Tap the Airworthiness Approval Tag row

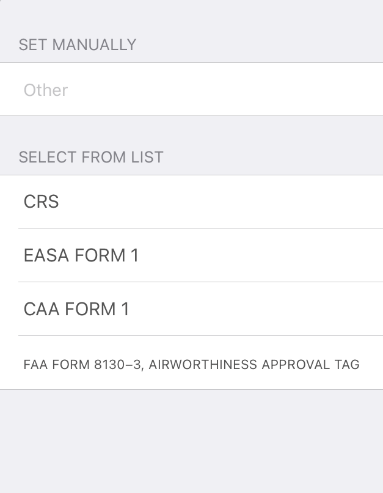pos(191,363)
